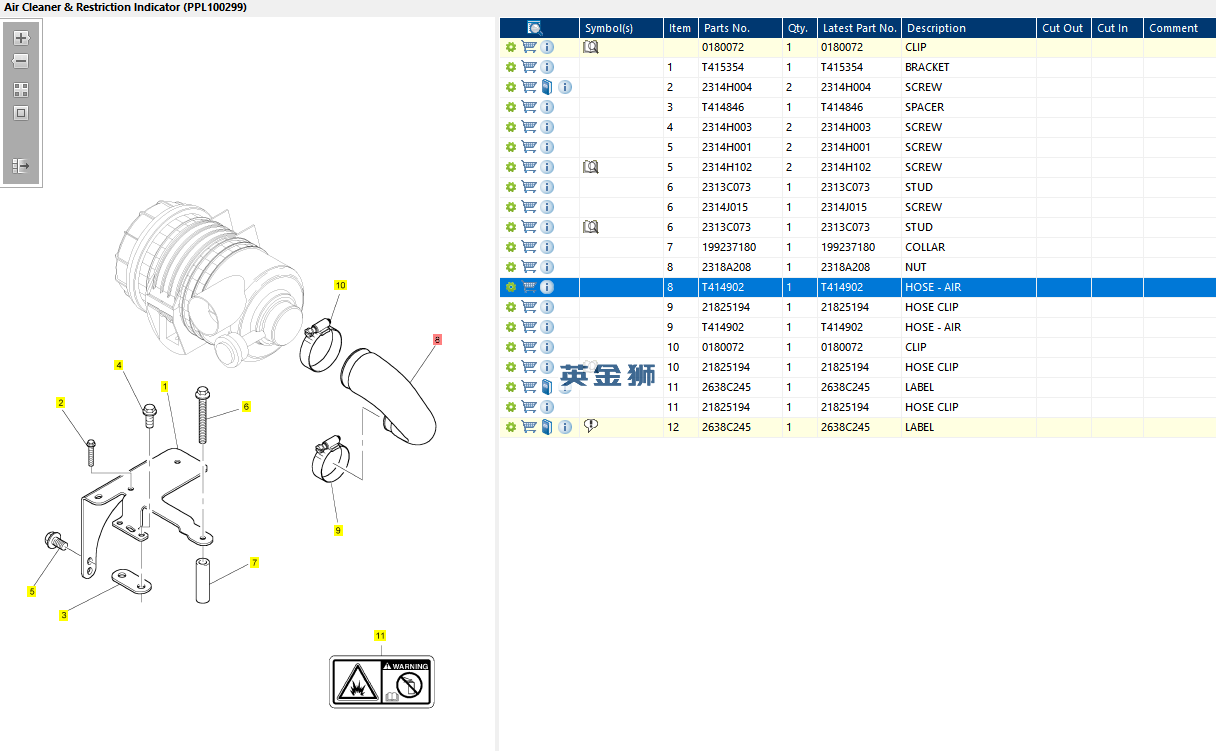This screenshot has height=751, width=1216.
Task: Add BRACKET T415354 to the cart
Action: pos(529,67)
